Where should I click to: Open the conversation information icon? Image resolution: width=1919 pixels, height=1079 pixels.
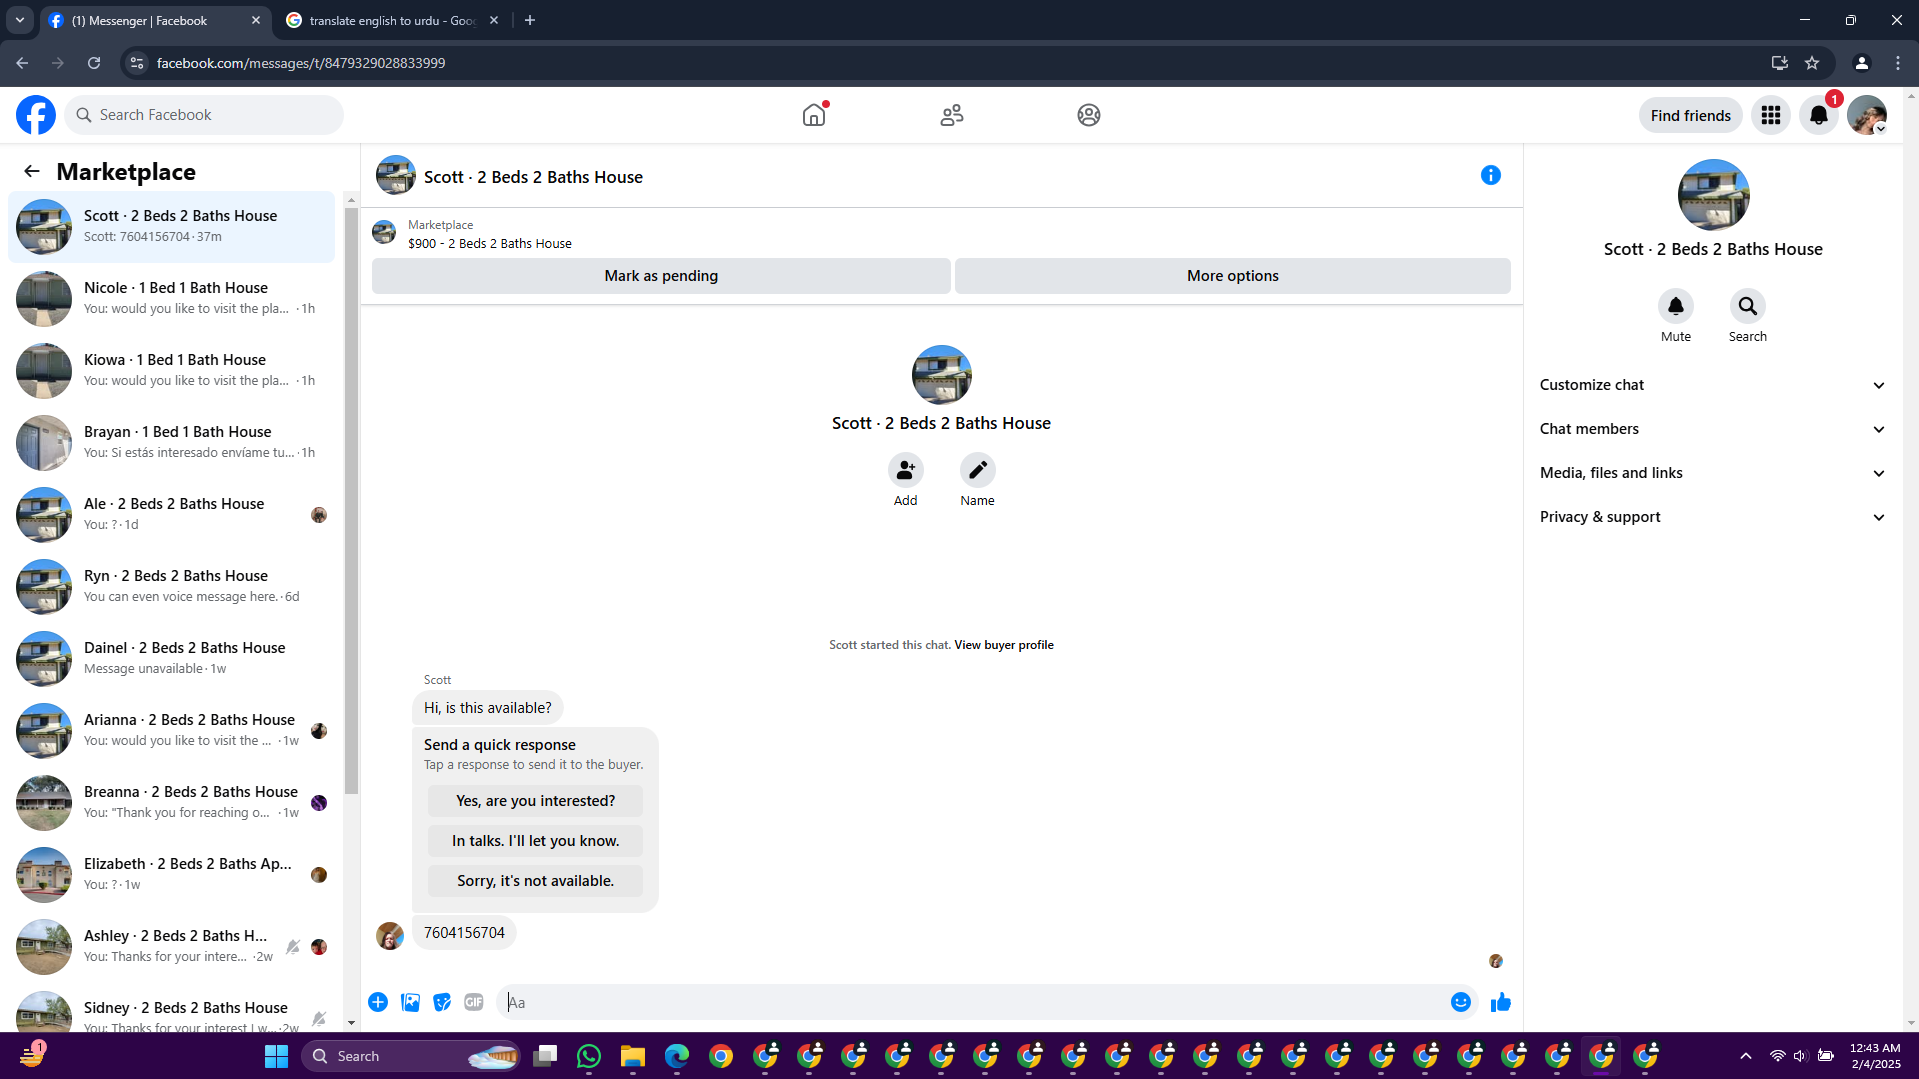[1491, 175]
